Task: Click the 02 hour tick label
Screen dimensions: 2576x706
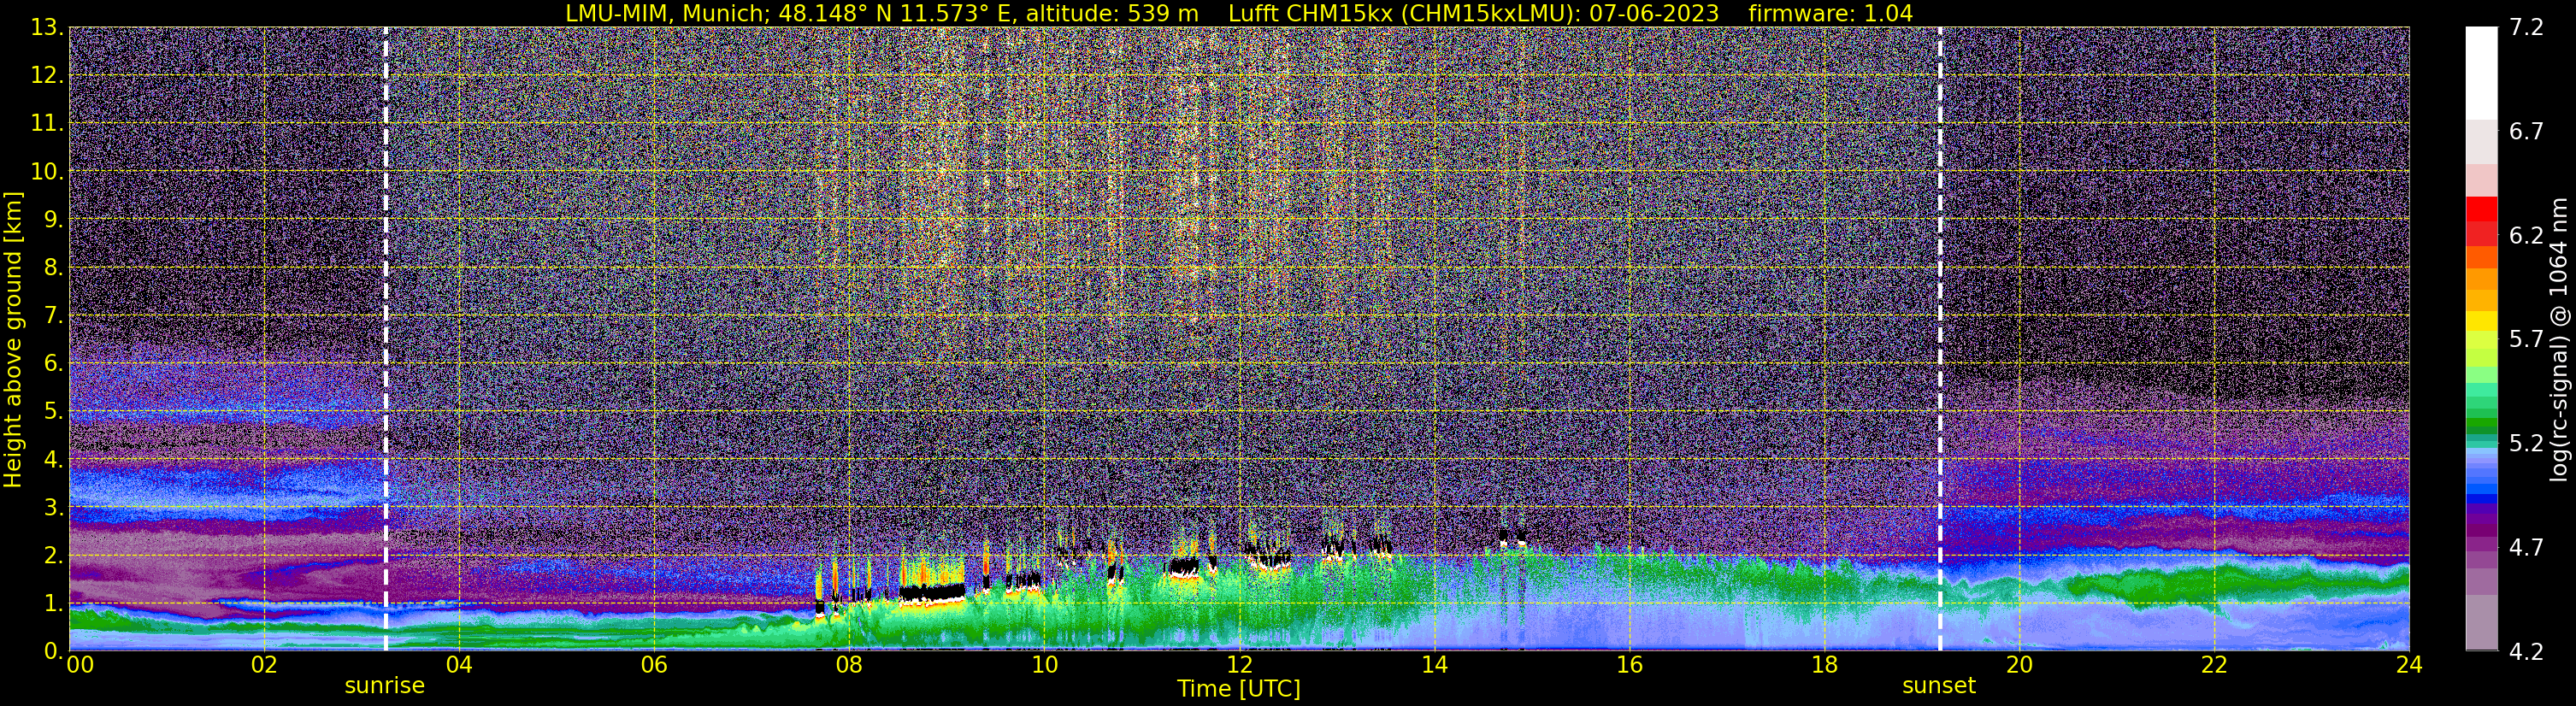Action: pyautogui.click(x=264, y=665)
